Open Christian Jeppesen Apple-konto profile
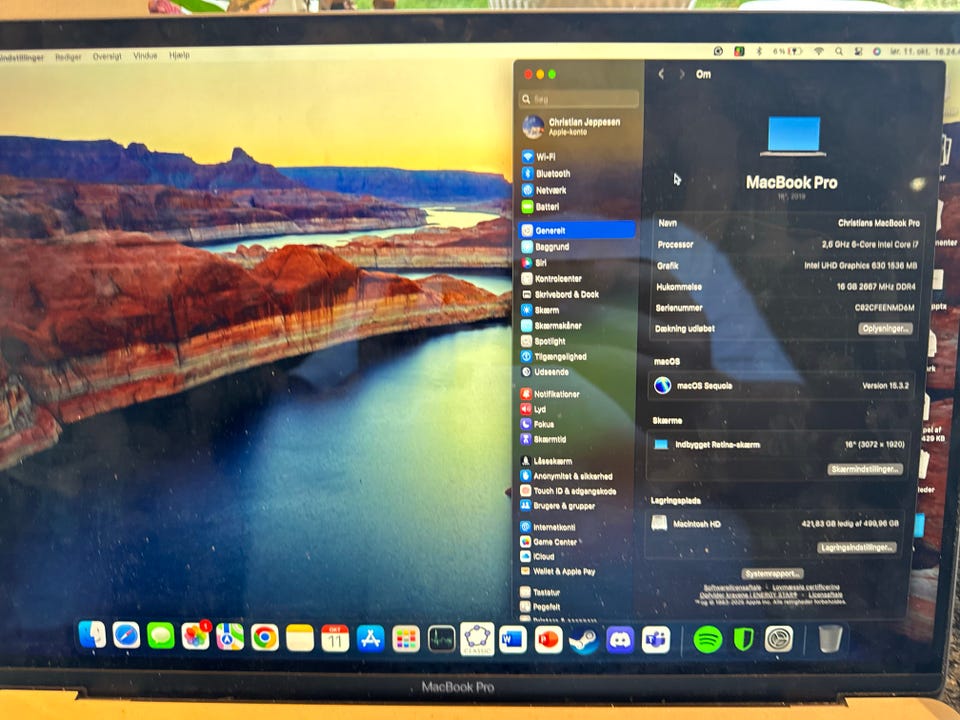Viewport: 960px width, 720px height. [x=572, y=126]
